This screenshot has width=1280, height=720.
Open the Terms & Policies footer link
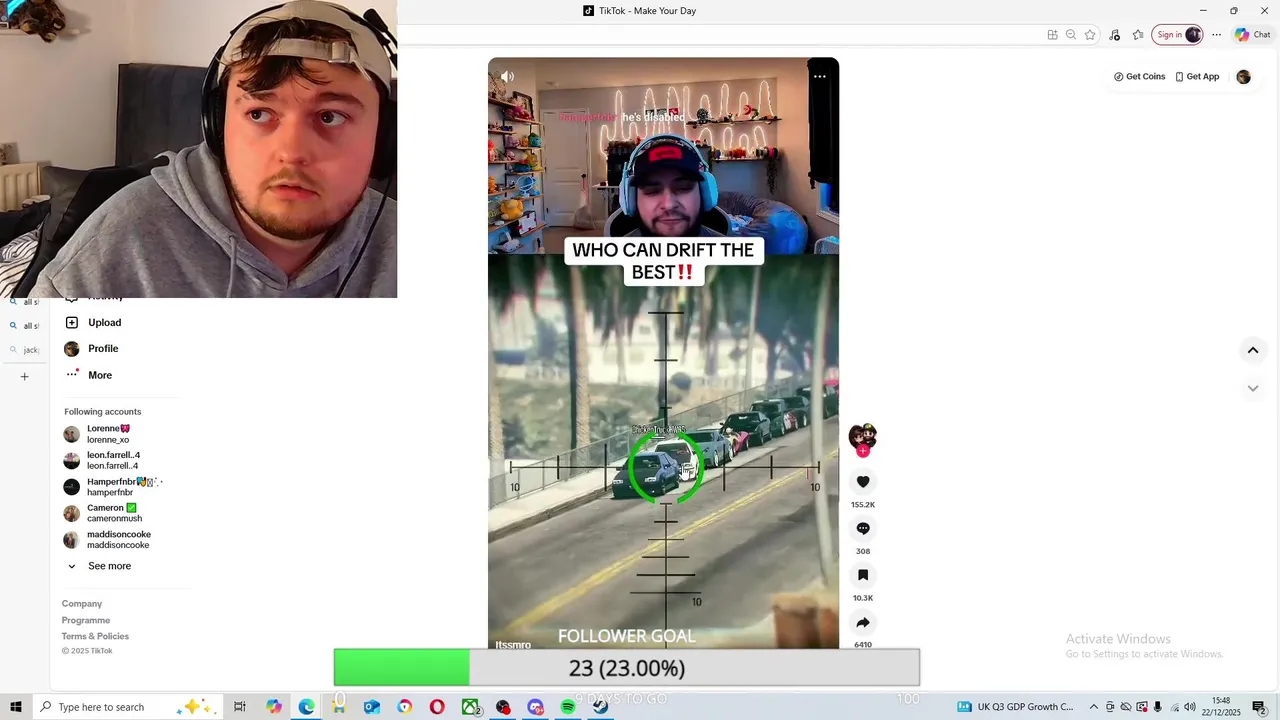[95, 636]
